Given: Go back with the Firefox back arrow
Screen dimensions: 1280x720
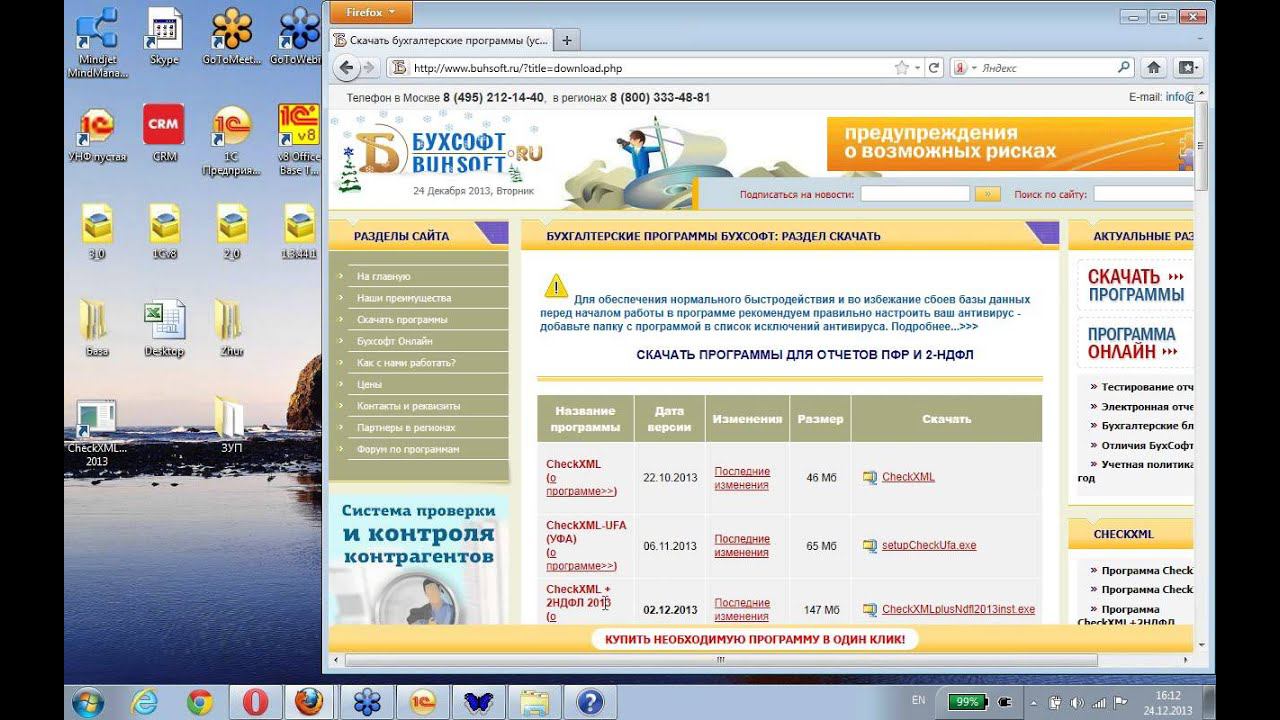Looking at the screenshot, I should click(347, 68).
